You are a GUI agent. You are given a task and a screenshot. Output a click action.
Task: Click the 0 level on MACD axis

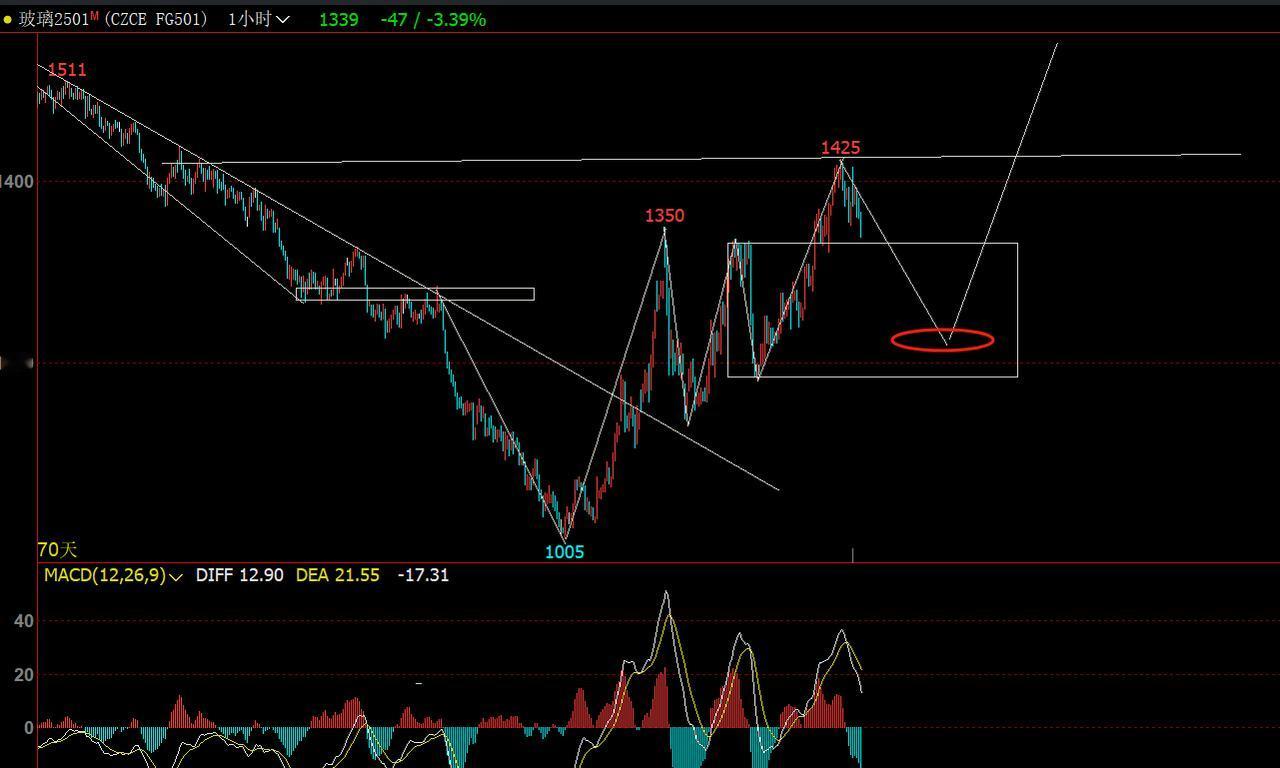(x=29, y=728)
